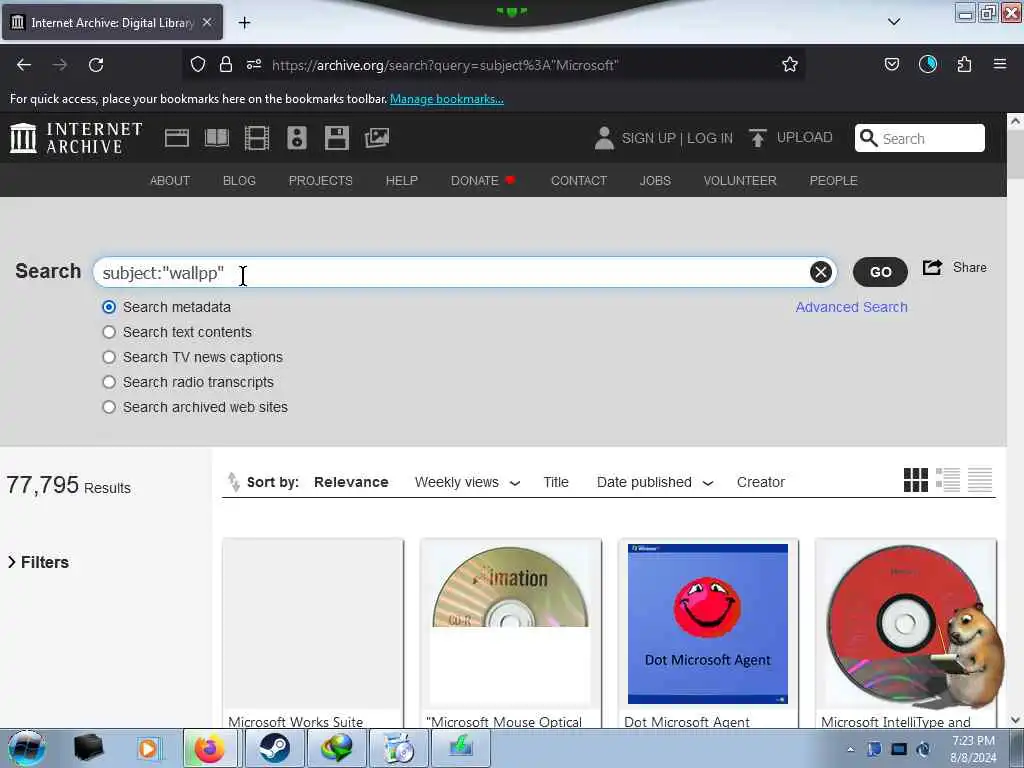Image resolution: width=1024 pixels, height=768 pixels.
Task: Open the Web (Wayback Machine) media icon
Action: click(x=176, y=138)
